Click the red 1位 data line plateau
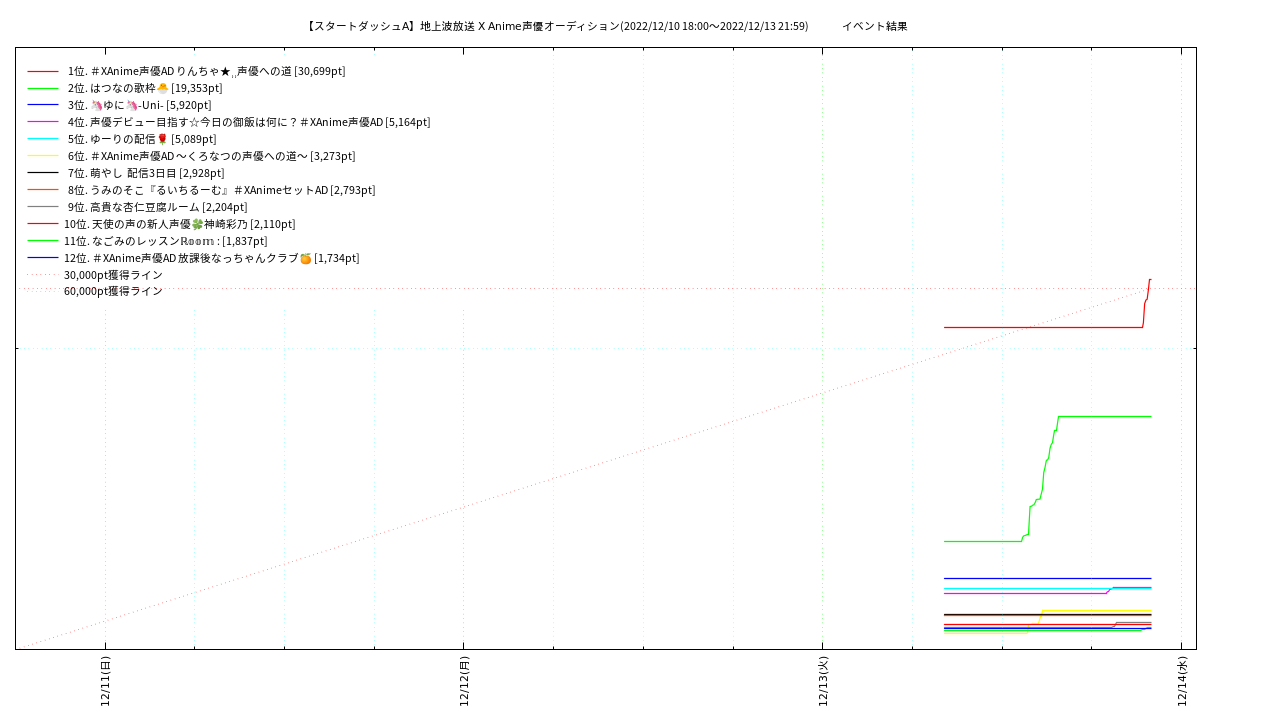 (x=1043, y=327)
